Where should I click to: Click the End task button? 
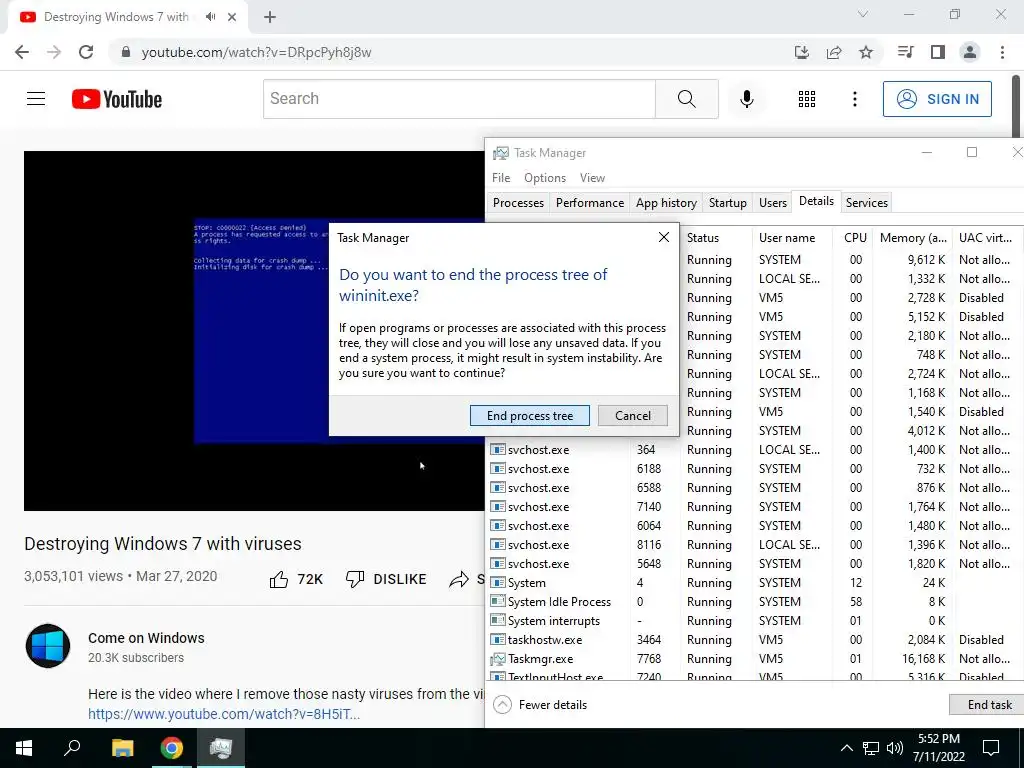989,705
